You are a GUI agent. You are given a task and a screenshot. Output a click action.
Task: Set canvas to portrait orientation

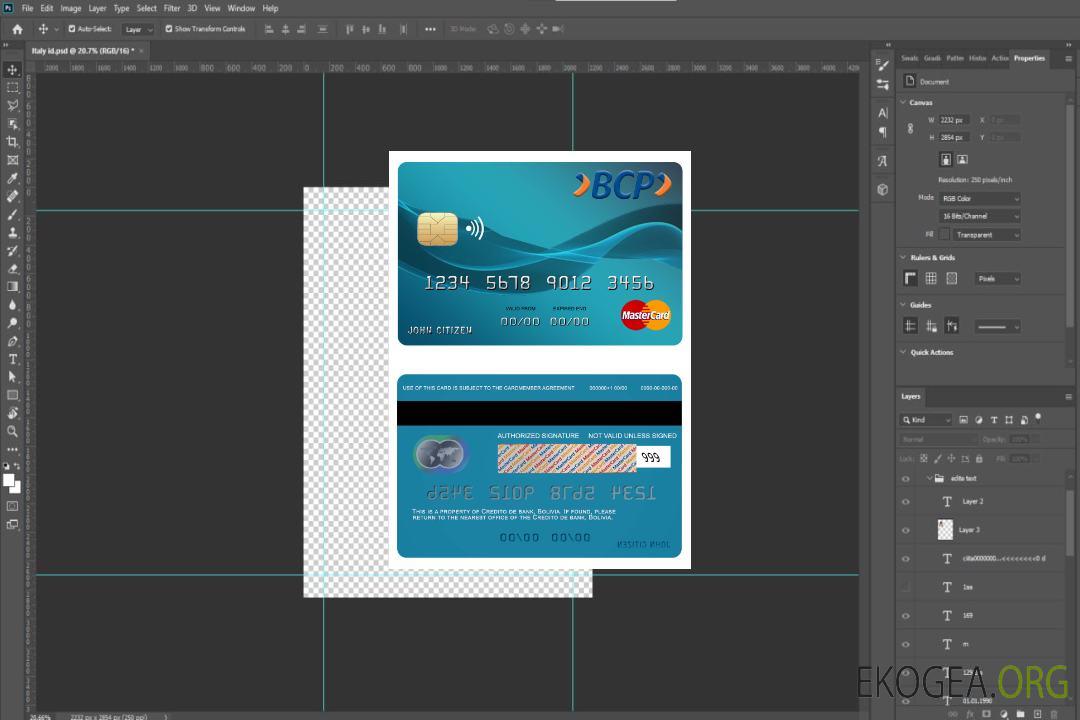[946, 160]
